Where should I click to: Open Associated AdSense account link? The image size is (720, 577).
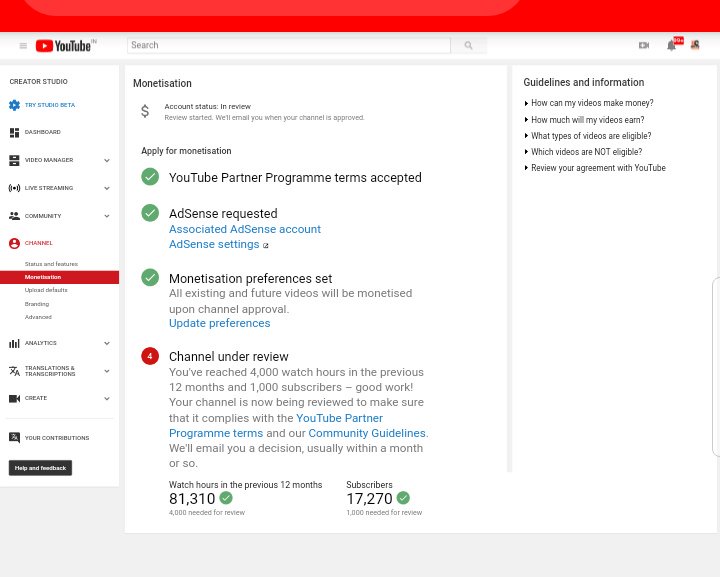coord(245,229)
